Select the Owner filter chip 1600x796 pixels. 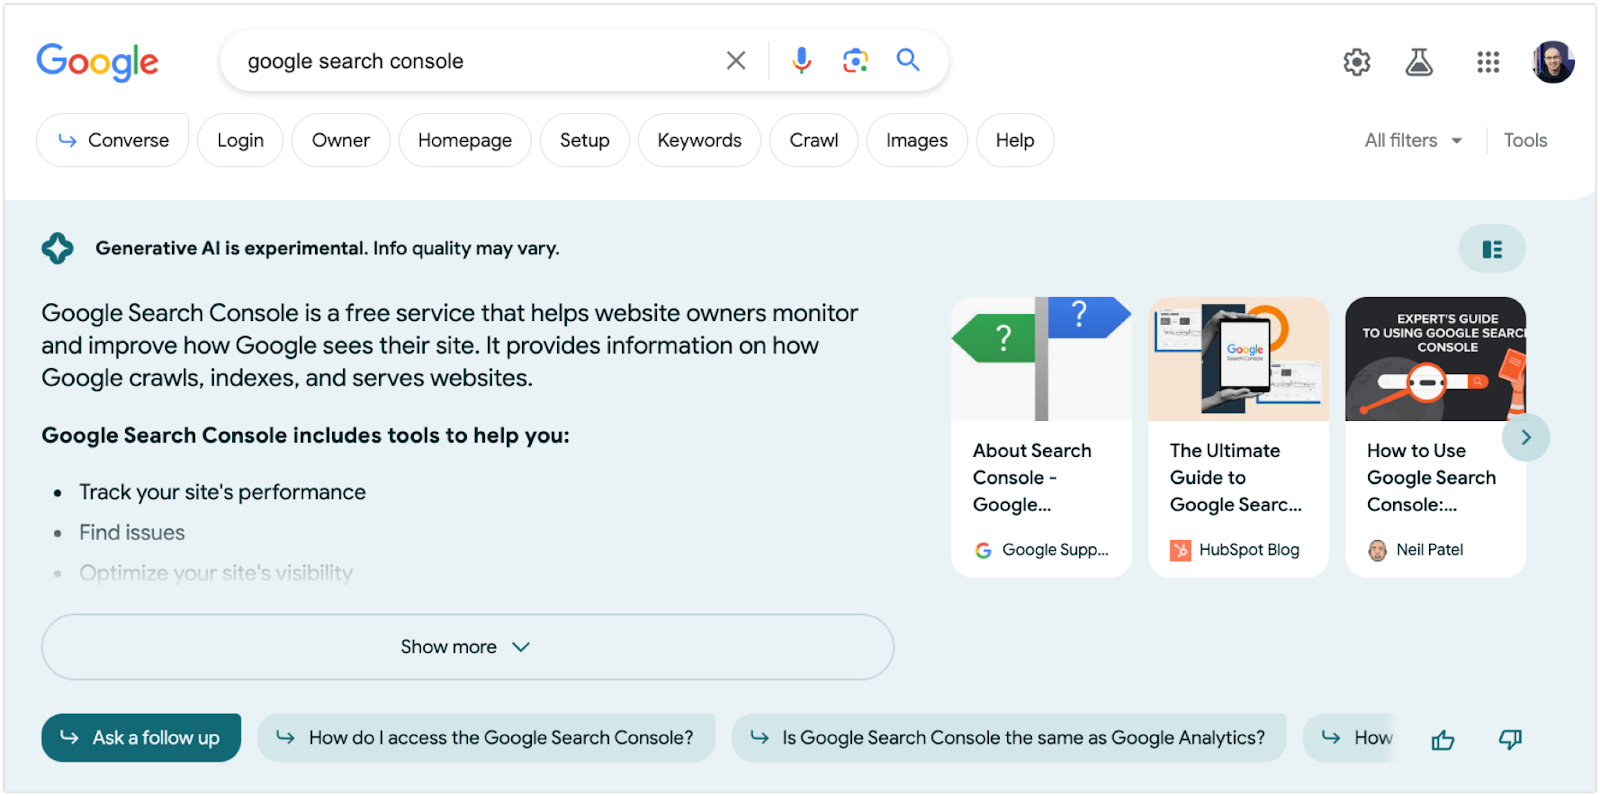341,140
